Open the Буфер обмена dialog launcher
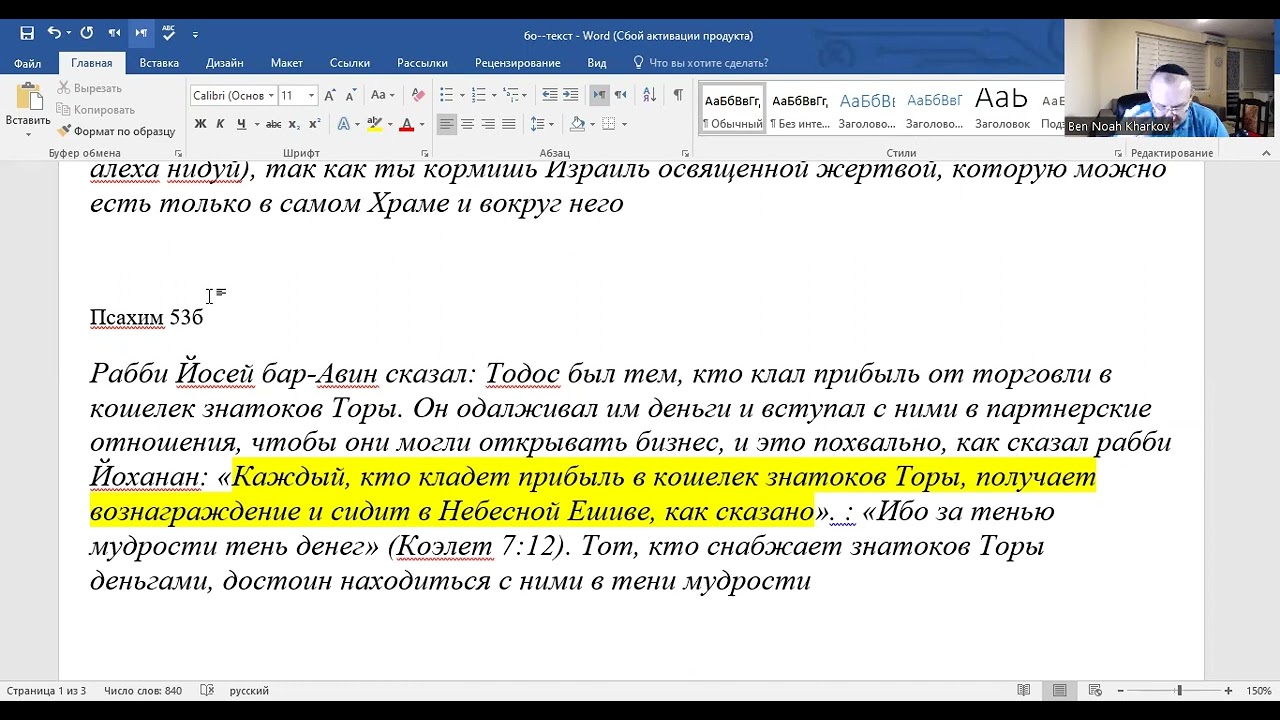Viewport: 1280px width, 720px height. (x=178, y=153)
